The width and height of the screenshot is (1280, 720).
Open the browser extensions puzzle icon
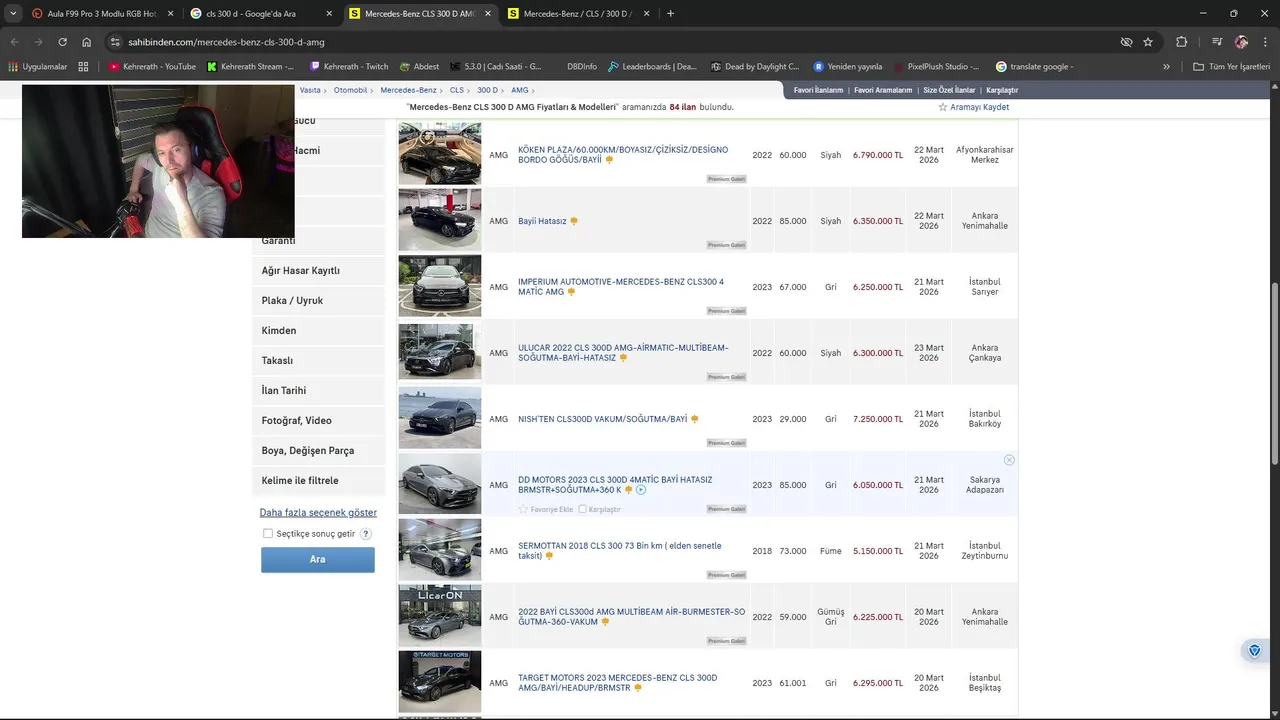(x=1182, y=42)
